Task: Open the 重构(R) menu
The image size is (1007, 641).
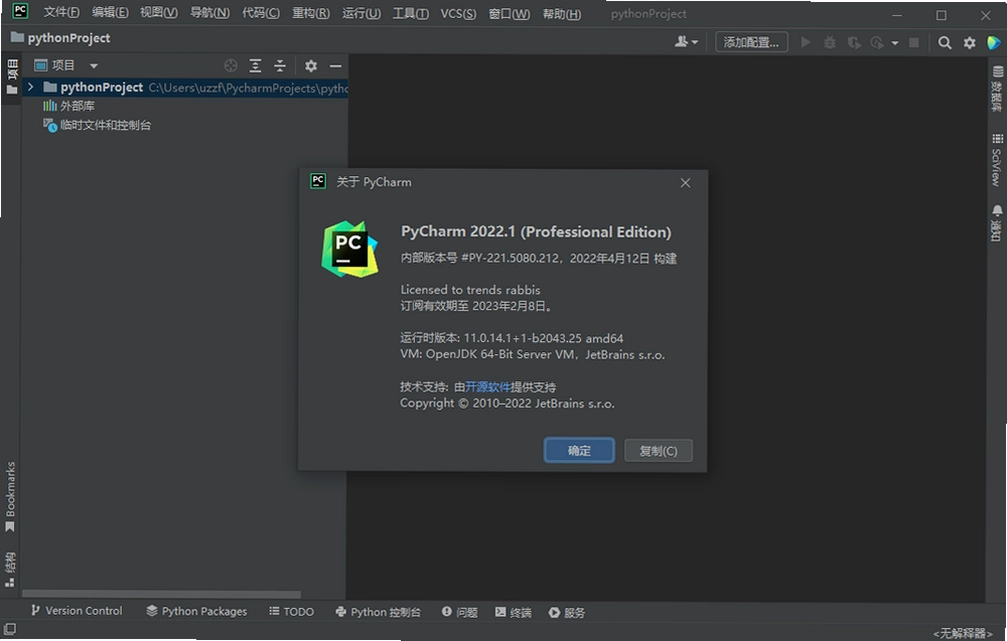Action: pyautogui.click(x=311, y=13)
